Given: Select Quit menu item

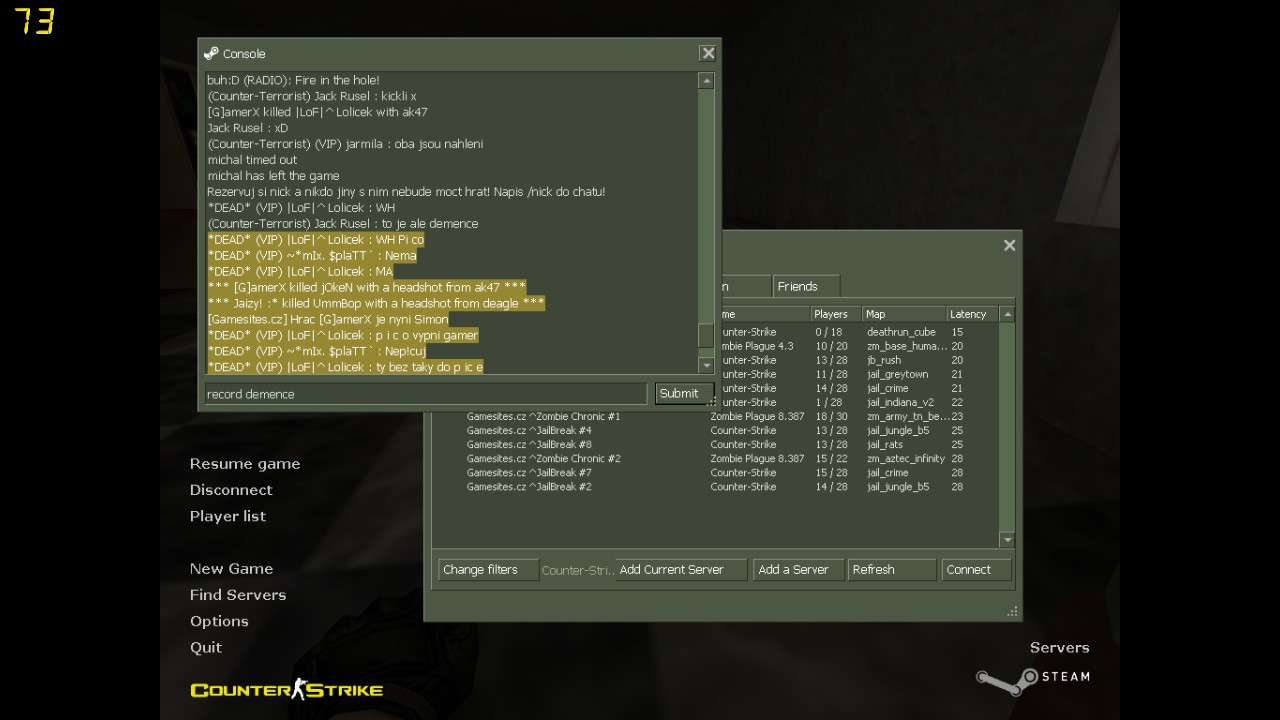Looking at the screenshot, I should 206,647.
